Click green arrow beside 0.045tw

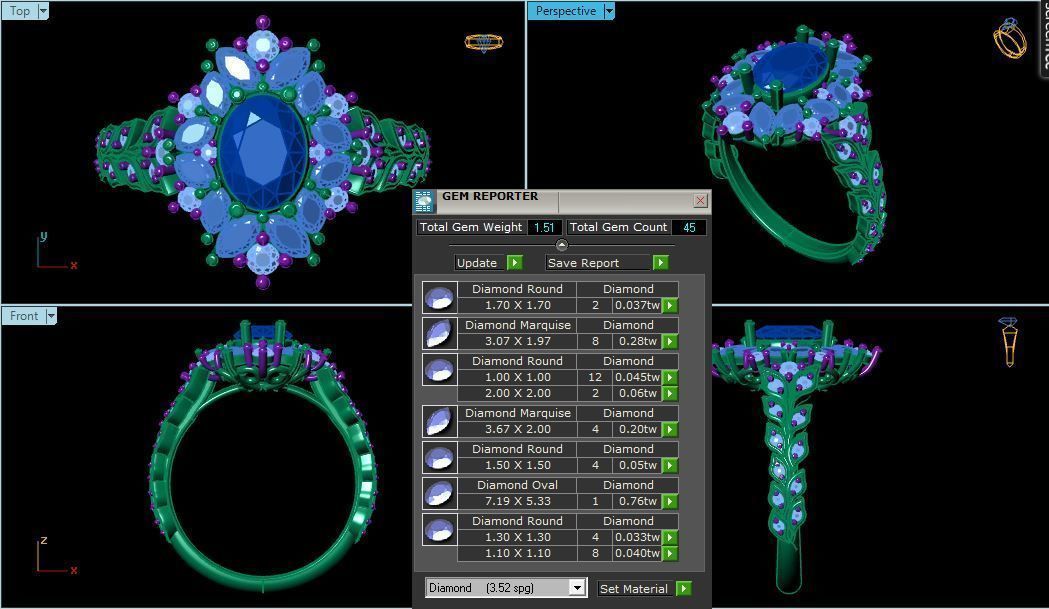pos(670,378)
